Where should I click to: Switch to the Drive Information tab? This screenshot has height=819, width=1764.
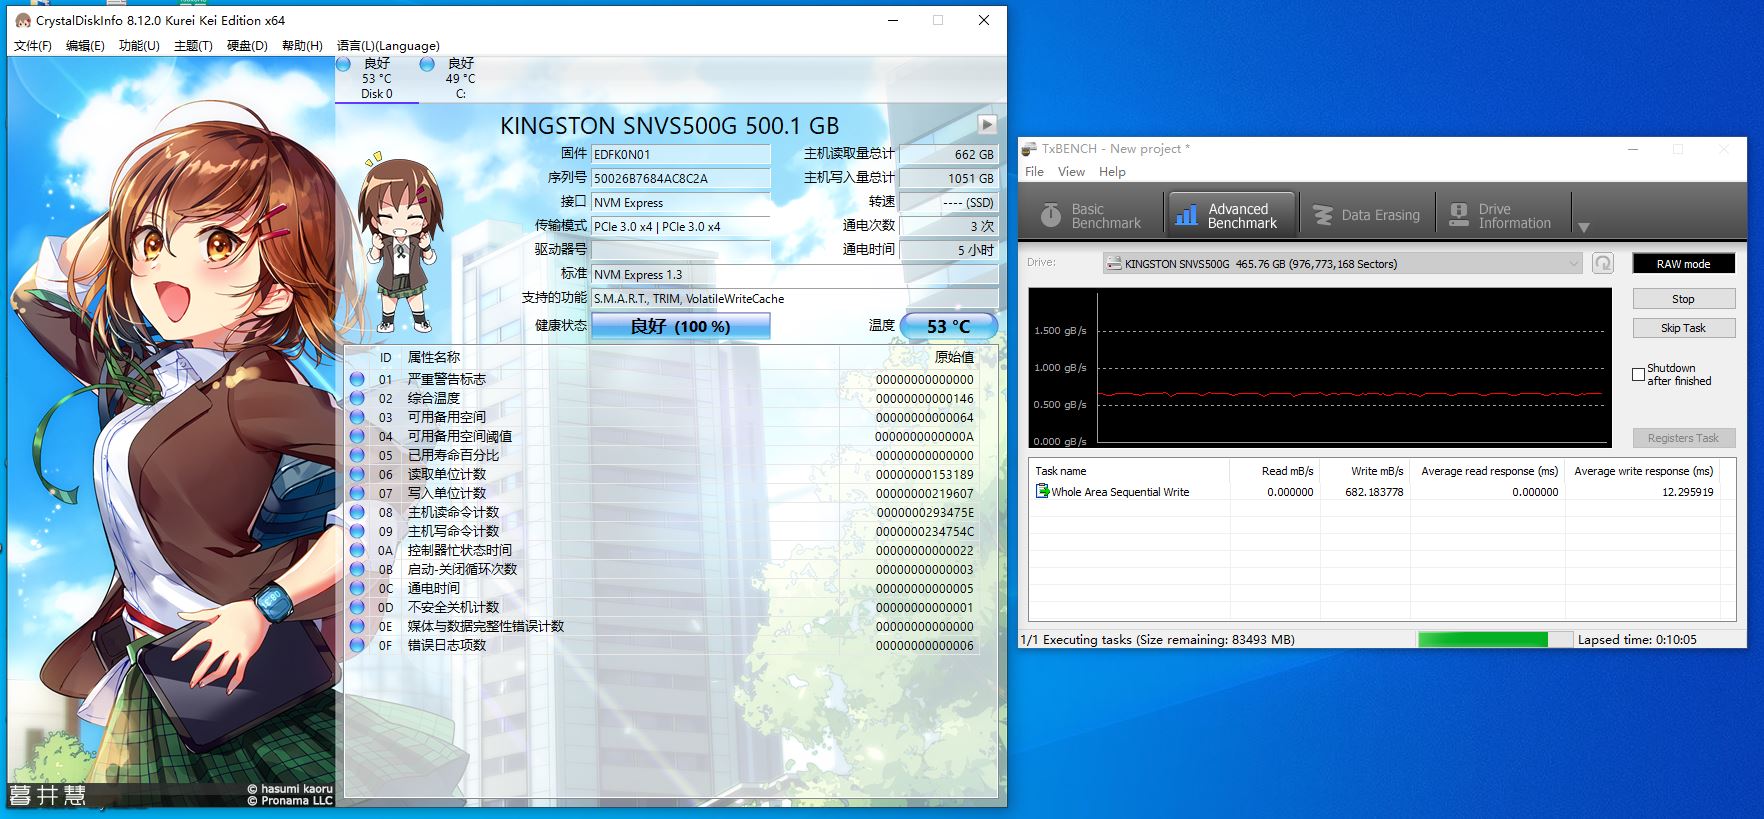(x=1503, y=215)
